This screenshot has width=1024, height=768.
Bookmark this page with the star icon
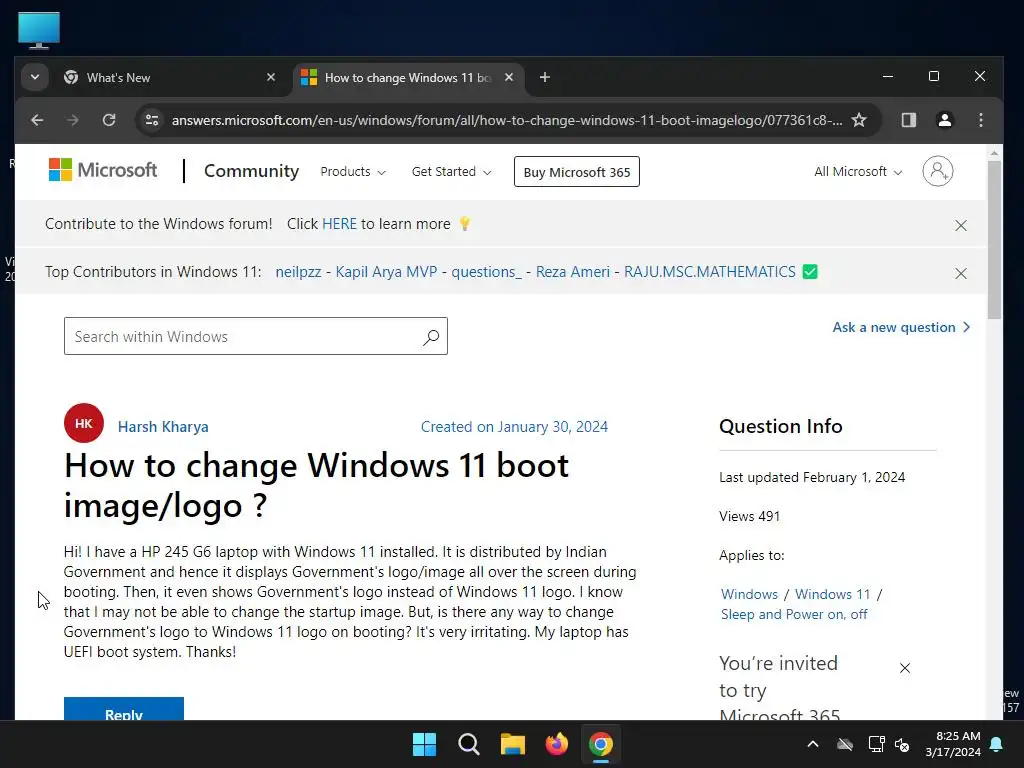coord(859,120)
